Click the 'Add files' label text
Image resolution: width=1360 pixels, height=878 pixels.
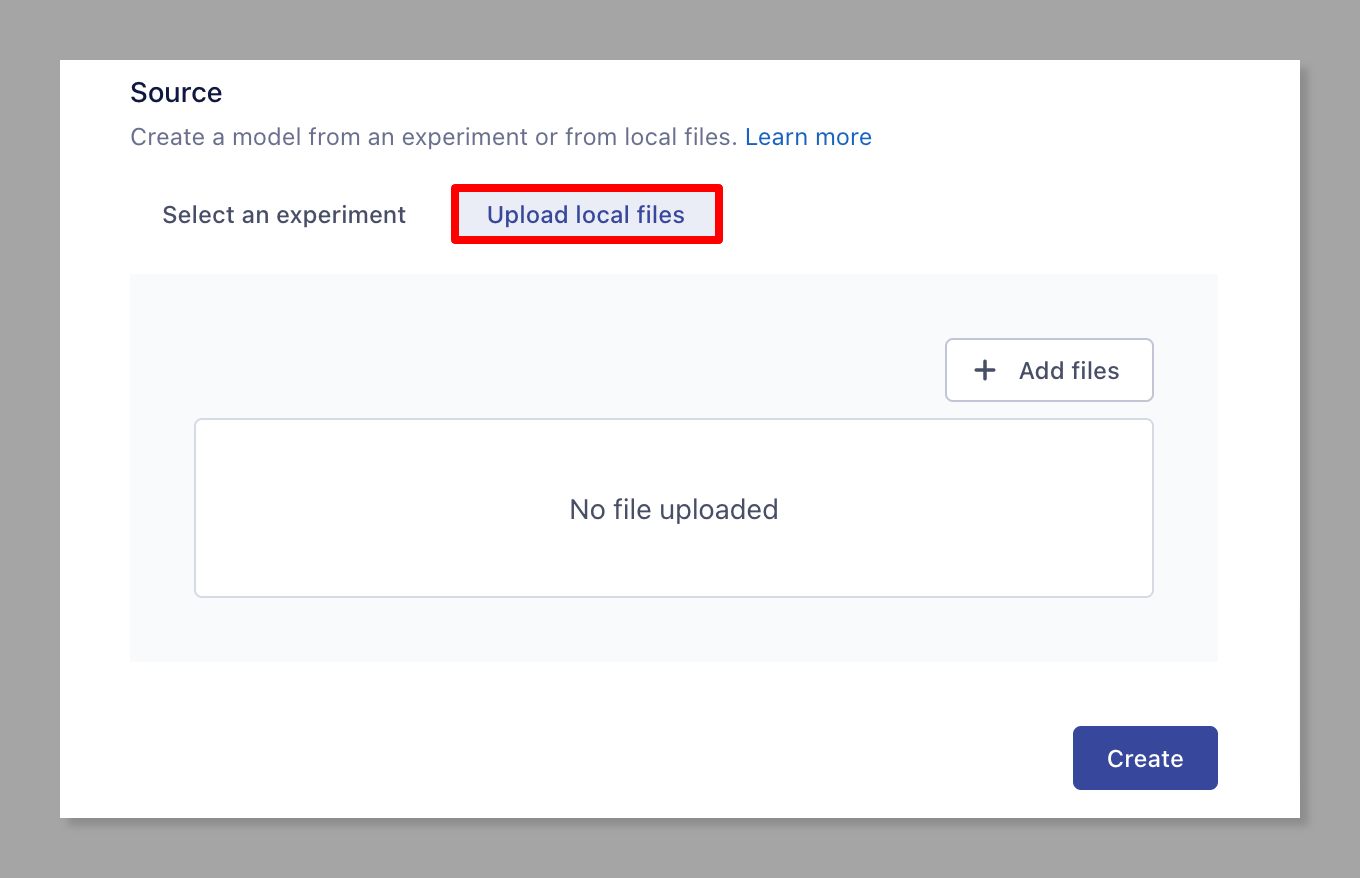(1069, 371)
